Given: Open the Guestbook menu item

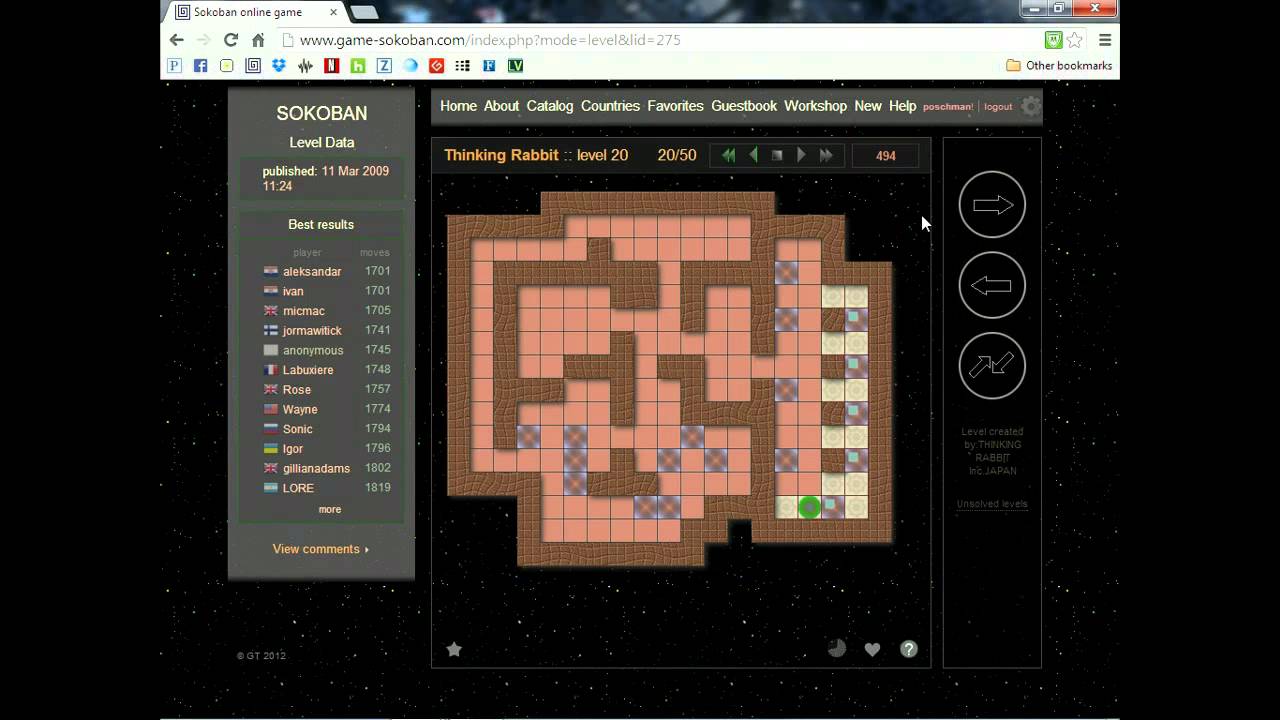Looking at the screenshot, I should coord(744,106).
